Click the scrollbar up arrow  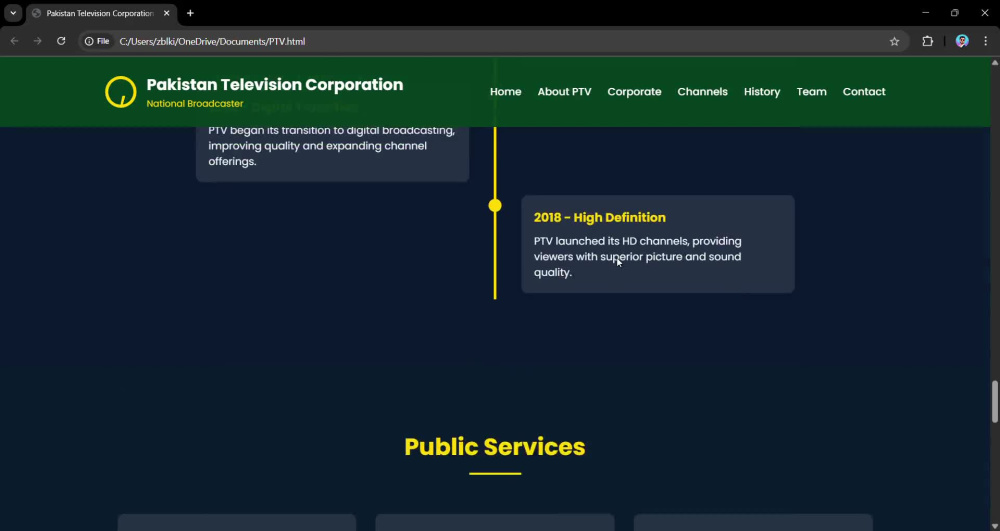click(x=994, y=62)
